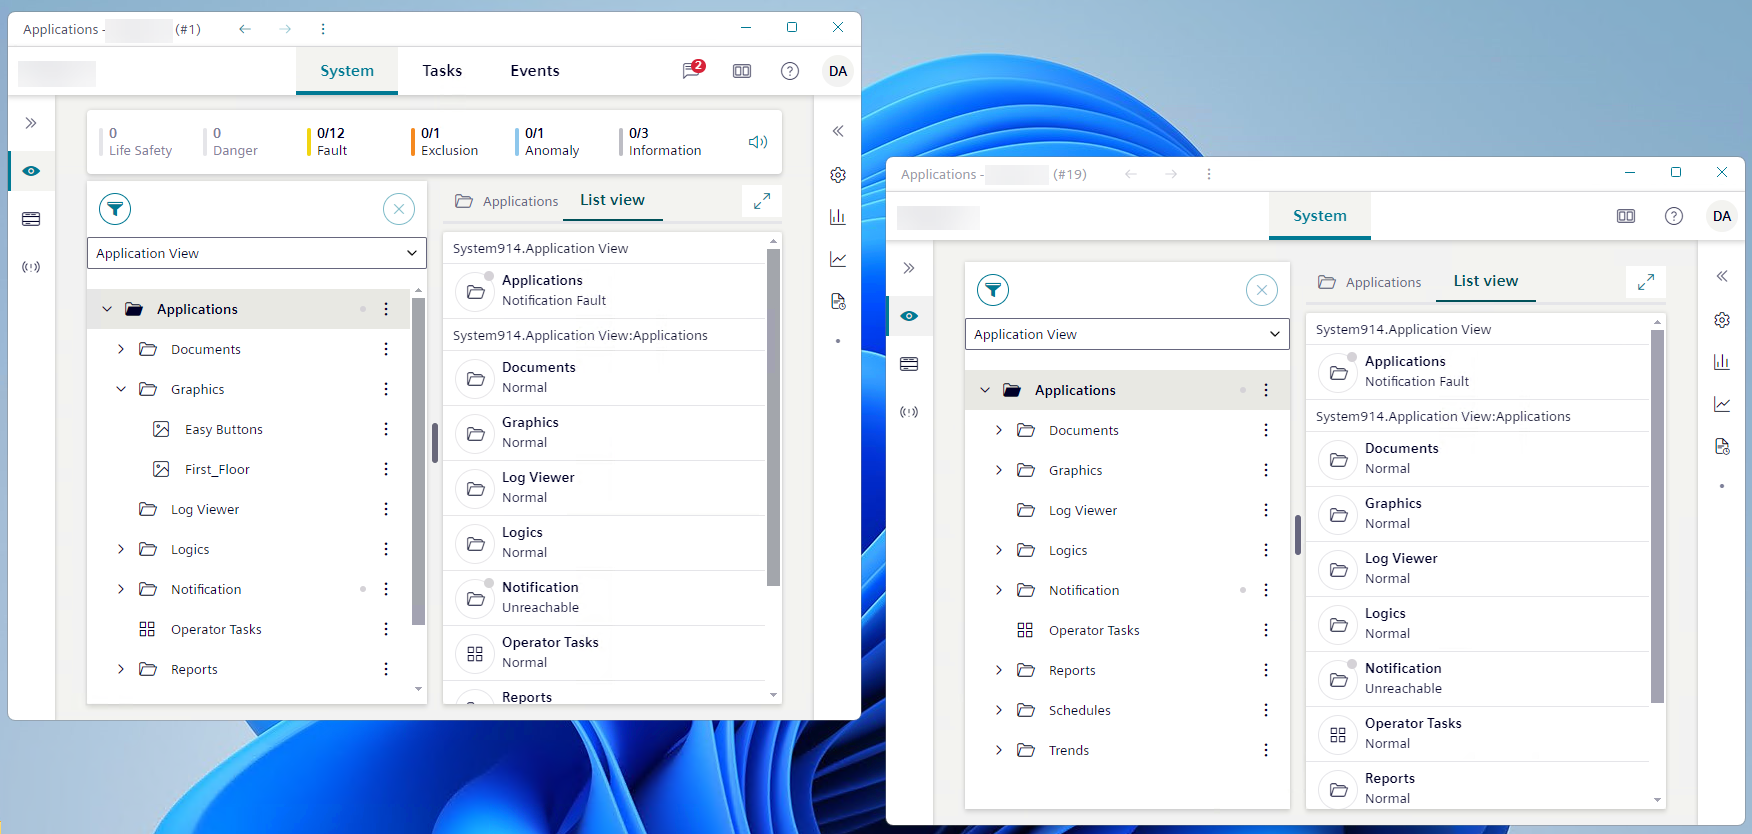Open the Trends folder's three-dot options menu

(x=1266, y=750)
